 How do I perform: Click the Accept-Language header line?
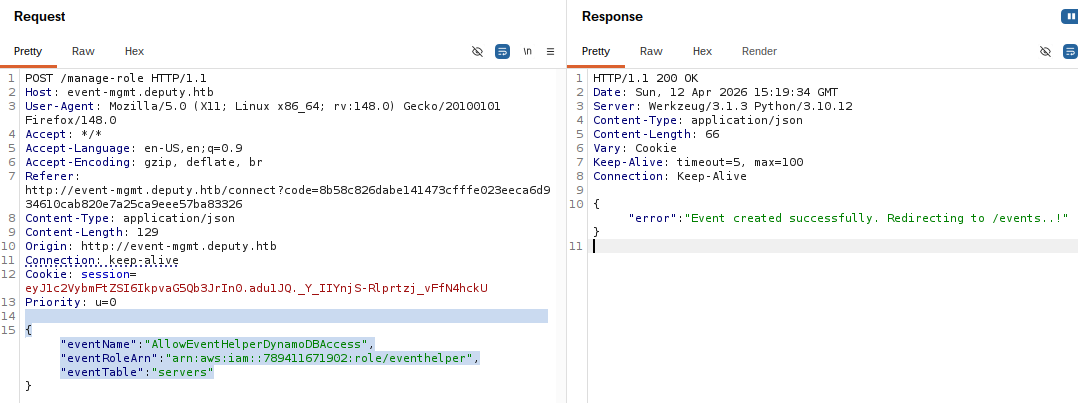coord(133,148)
